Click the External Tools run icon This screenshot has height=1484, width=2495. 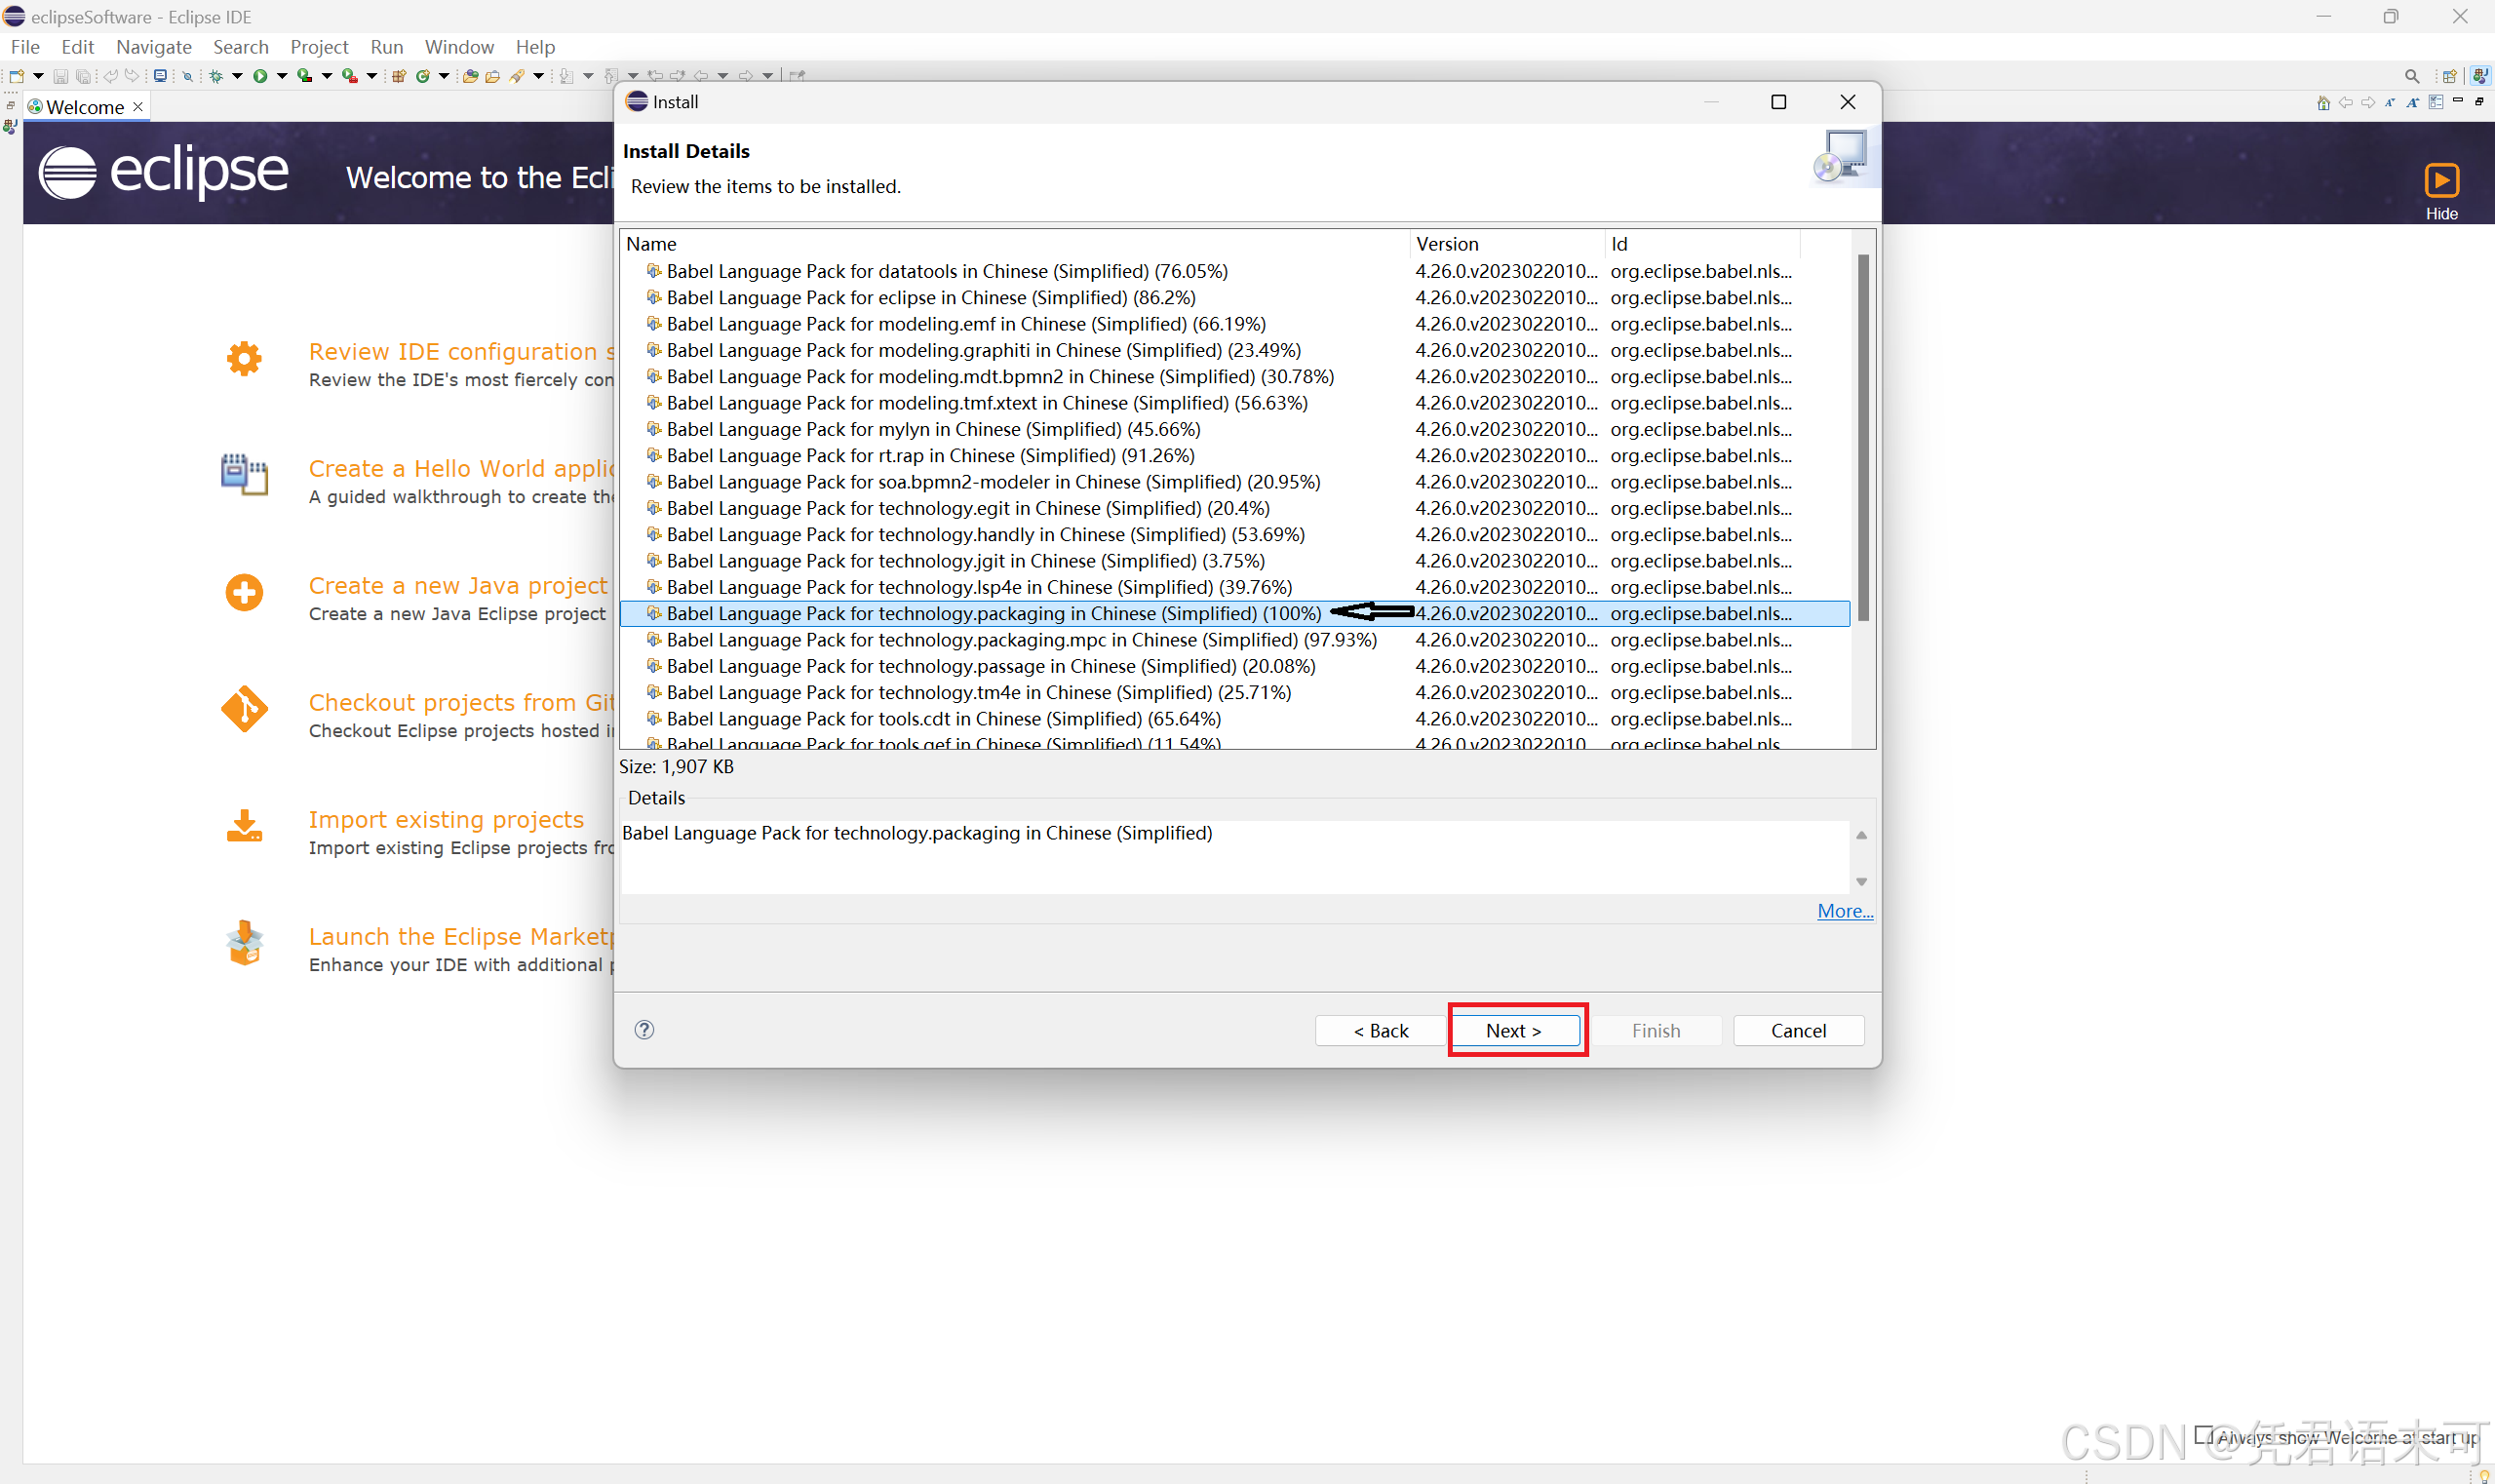tap(350, 76)
